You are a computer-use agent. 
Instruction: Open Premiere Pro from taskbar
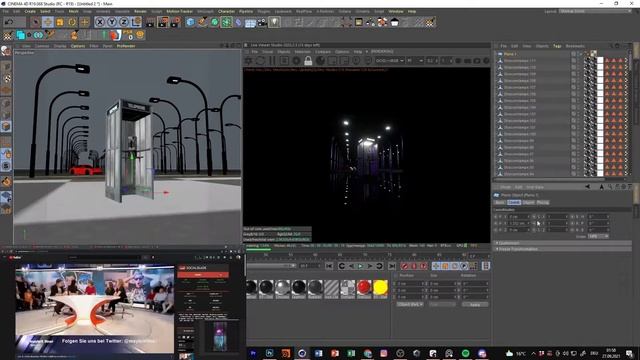(253, 353)
